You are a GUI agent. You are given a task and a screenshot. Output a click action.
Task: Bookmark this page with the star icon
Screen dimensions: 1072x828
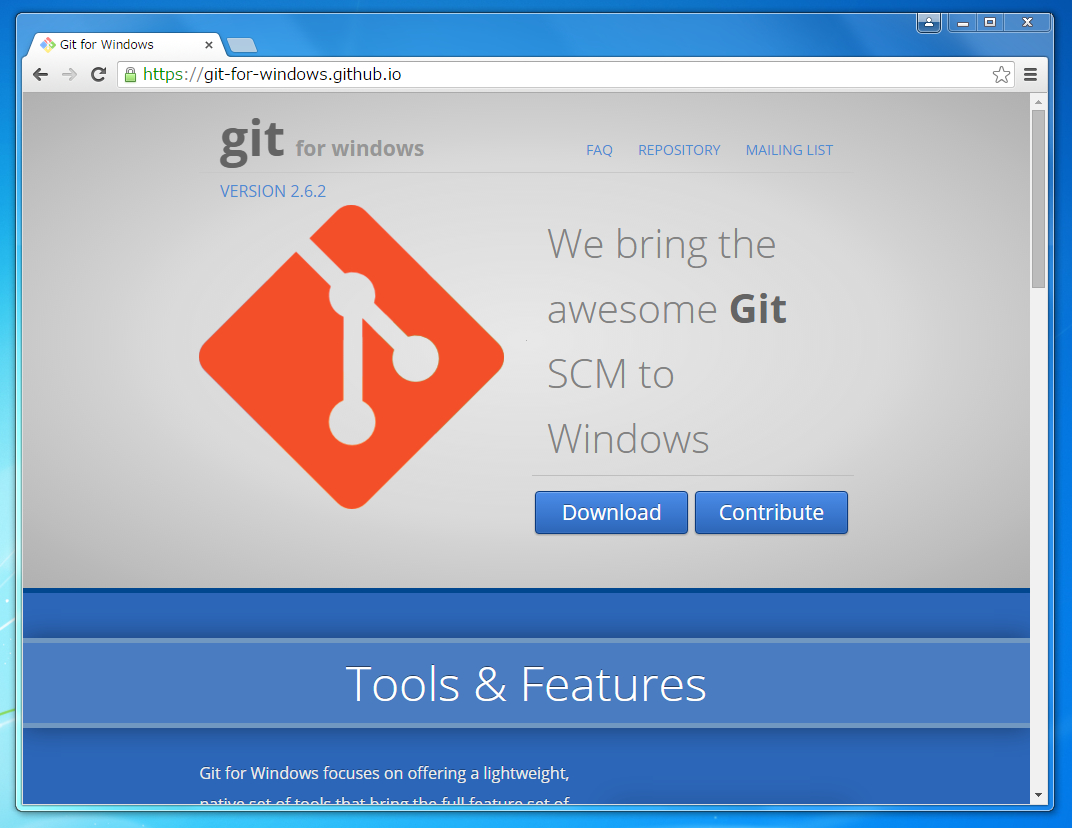click(x=1000, y=74)
